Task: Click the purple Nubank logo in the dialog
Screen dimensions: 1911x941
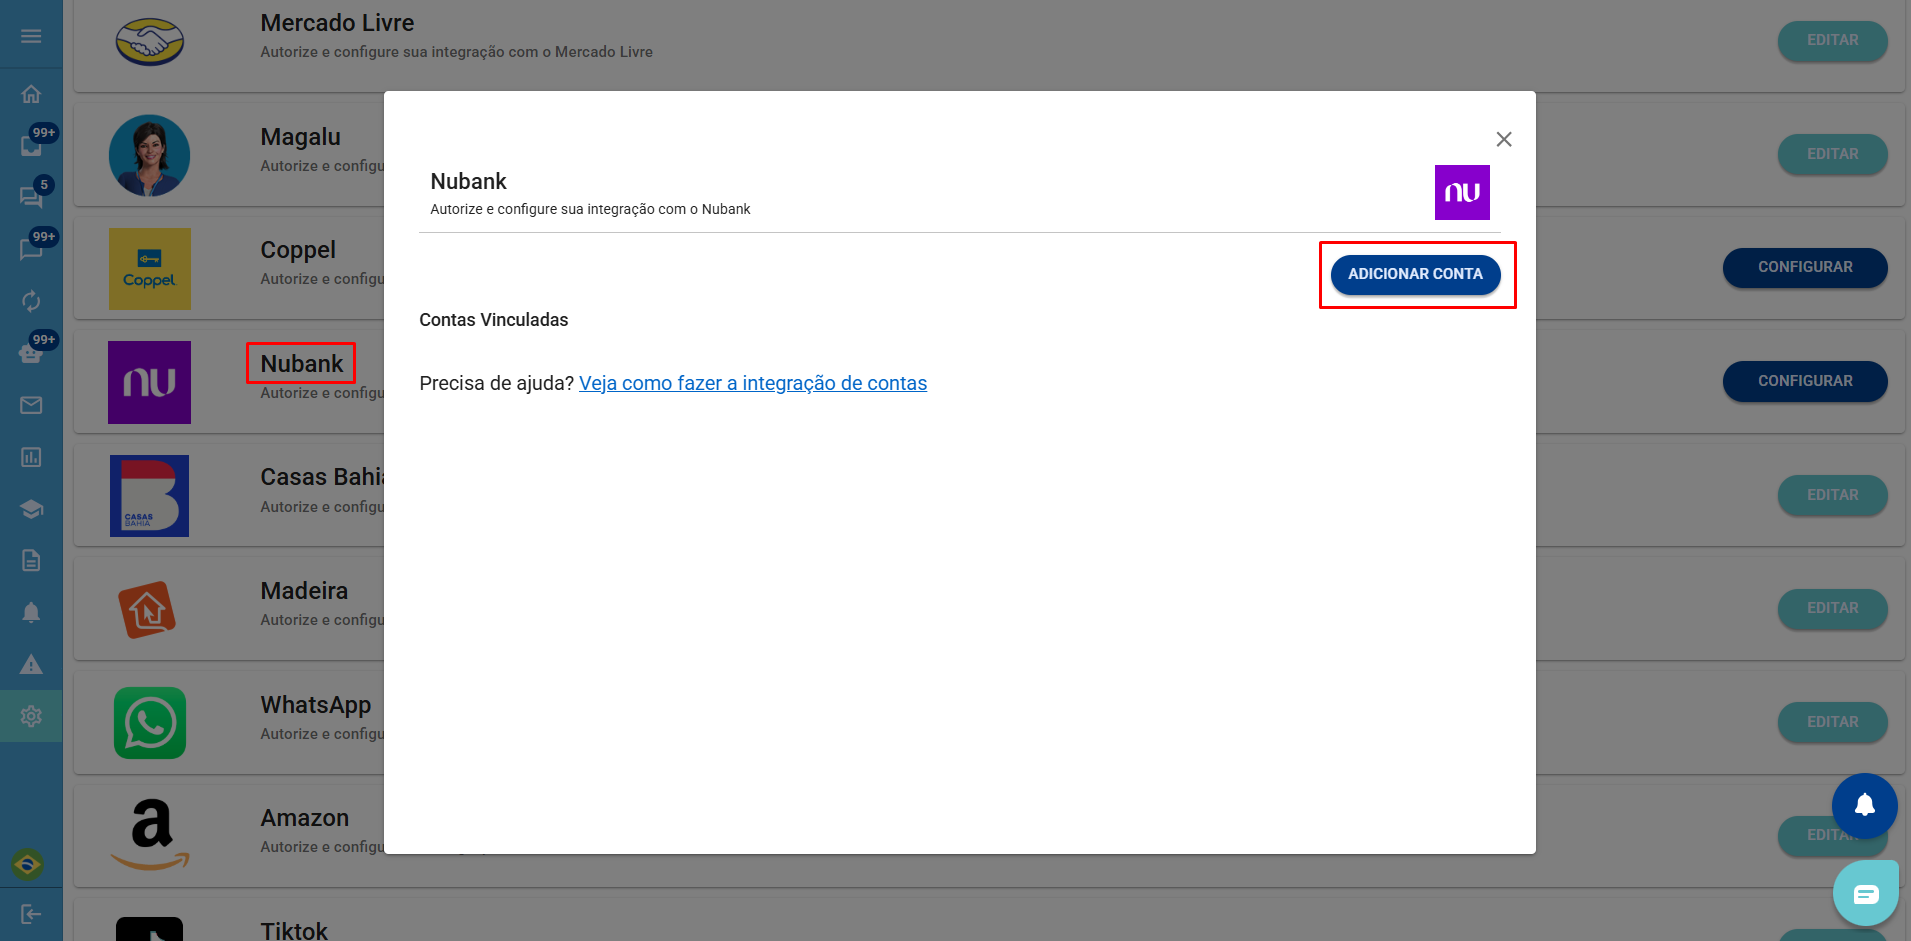Action: tap(1462, 192)
